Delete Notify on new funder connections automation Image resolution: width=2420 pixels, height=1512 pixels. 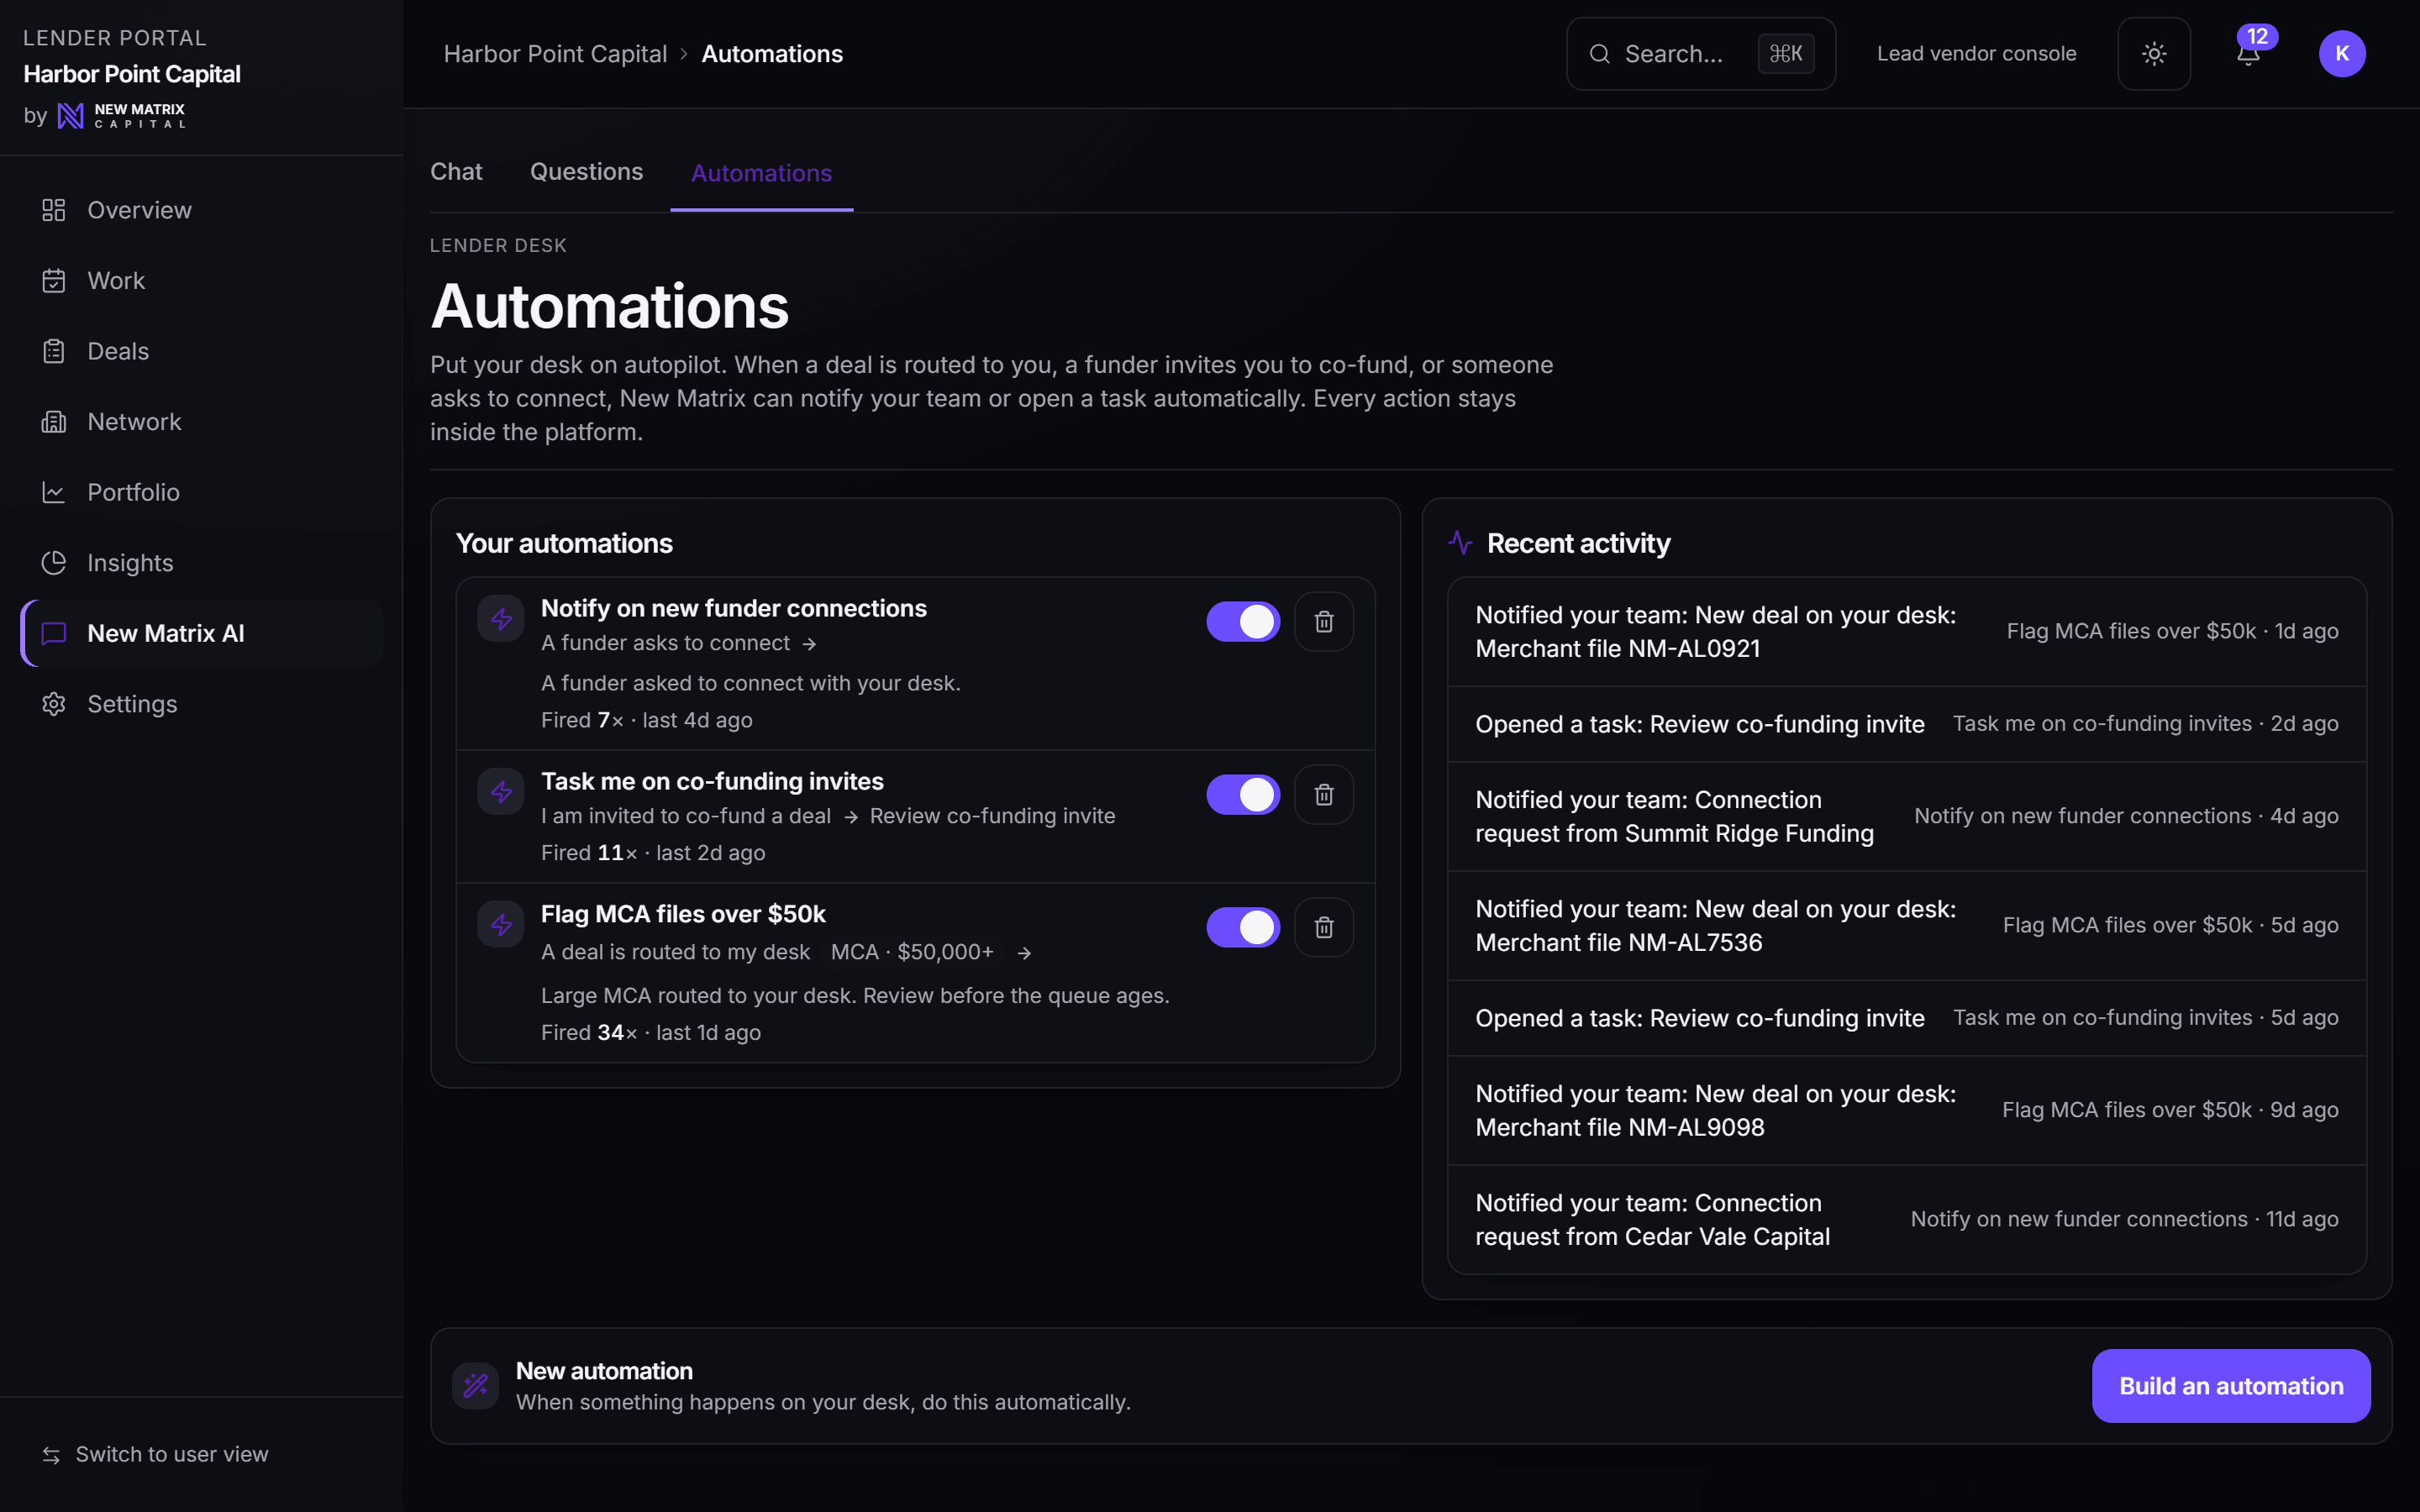coord(1324,622)
